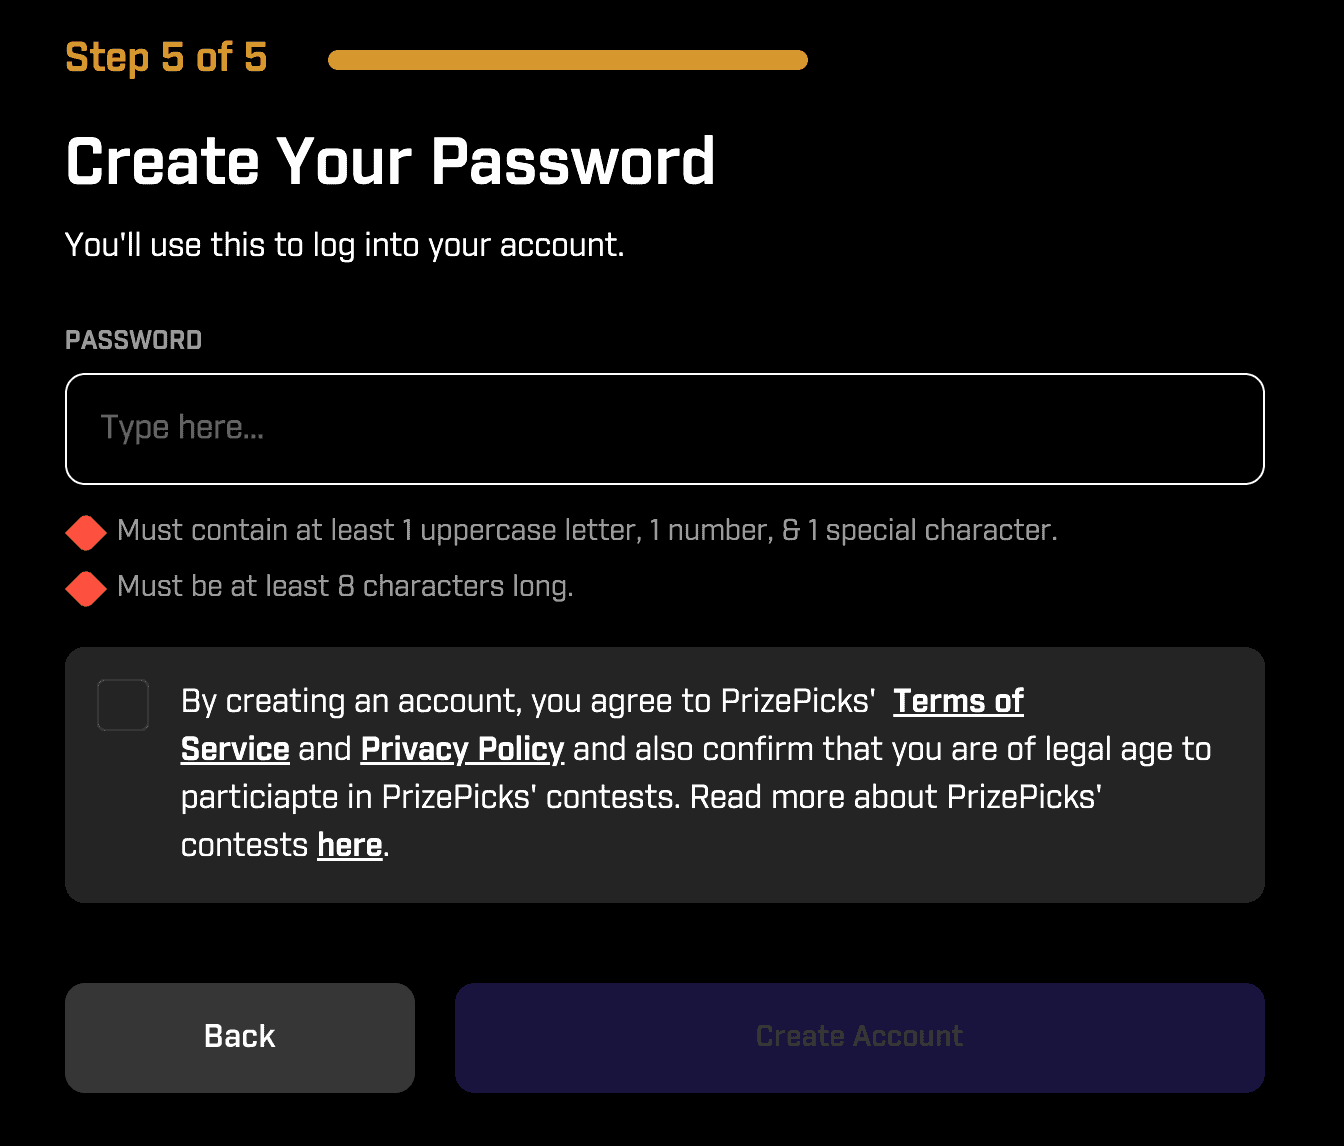Click the 'By creating an account' agreement text
This screenshot has height=1146, width=1344.
click(x=349, y=701)
